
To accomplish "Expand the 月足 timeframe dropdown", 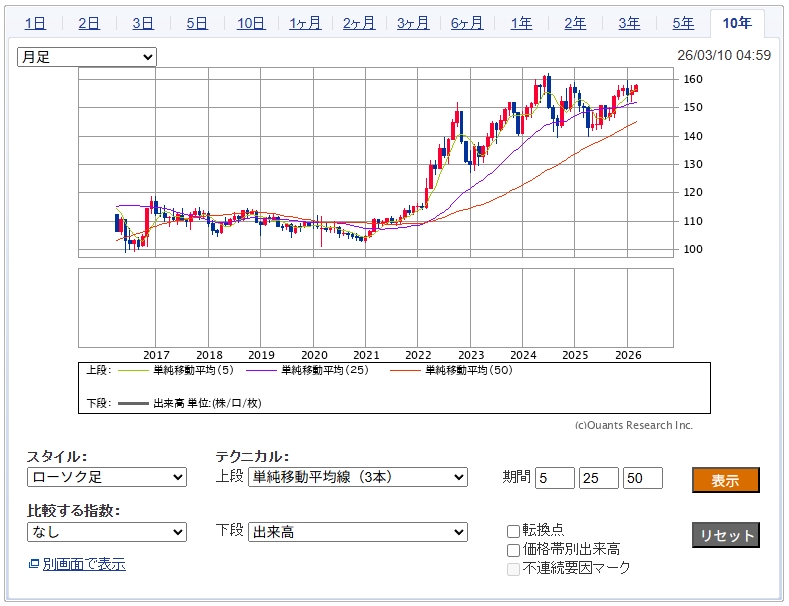I will (87, 57).
